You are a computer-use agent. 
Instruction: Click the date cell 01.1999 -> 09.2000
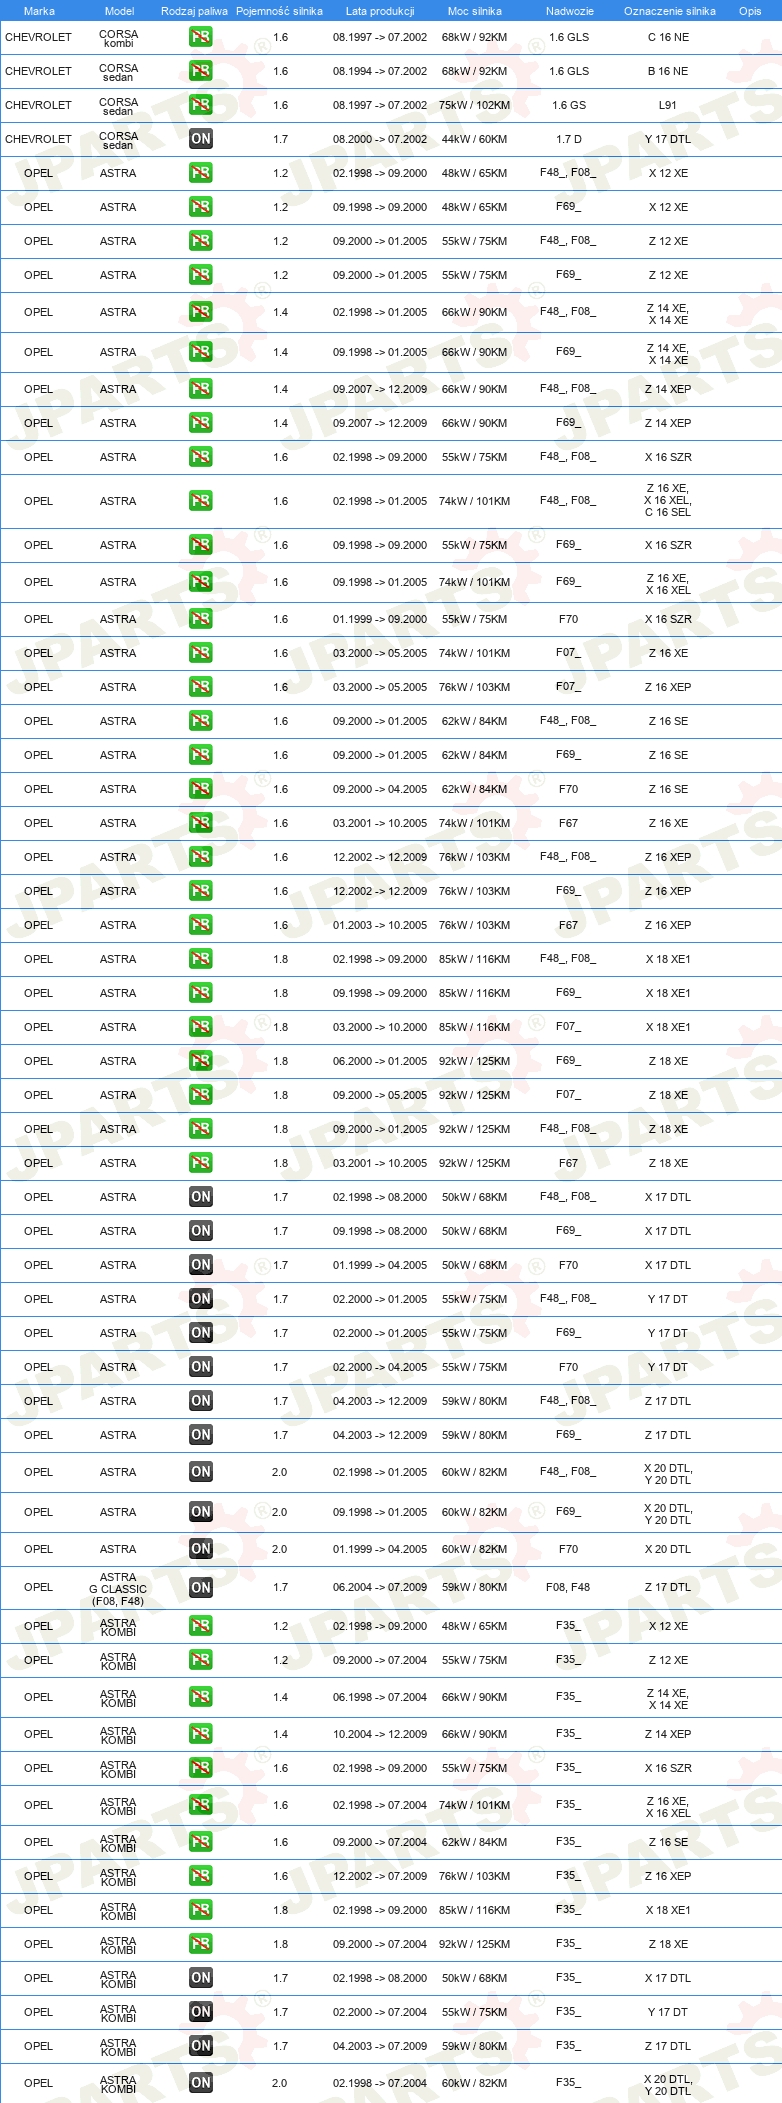click(380, 619)
